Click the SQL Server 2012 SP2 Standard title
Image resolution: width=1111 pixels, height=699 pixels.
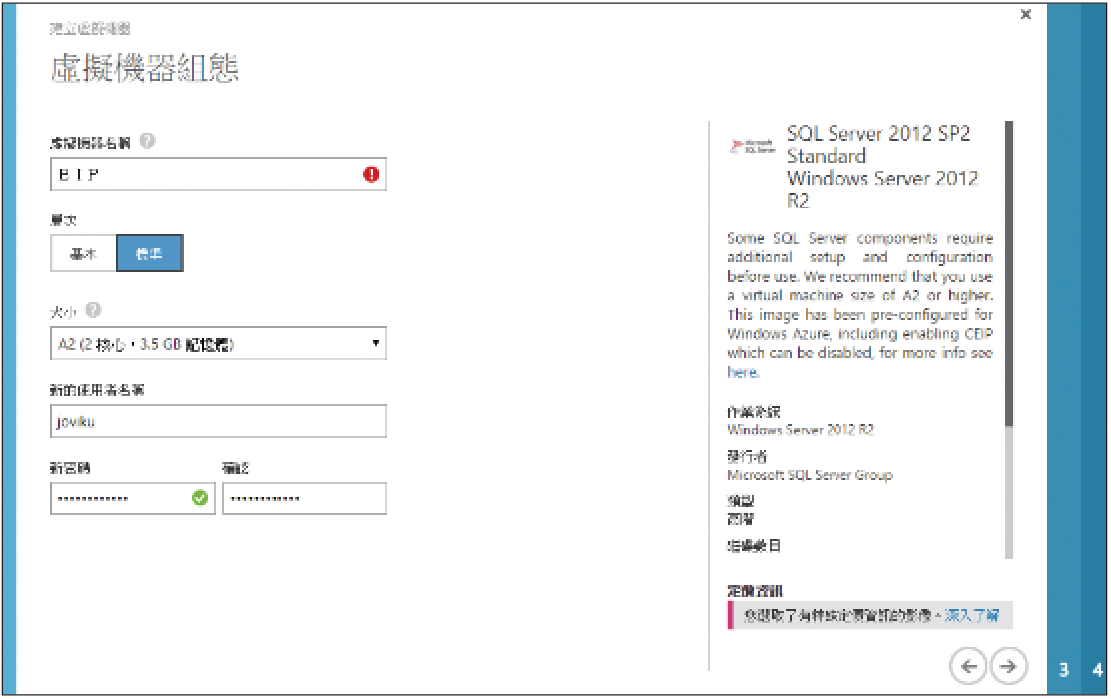point(882,167)
